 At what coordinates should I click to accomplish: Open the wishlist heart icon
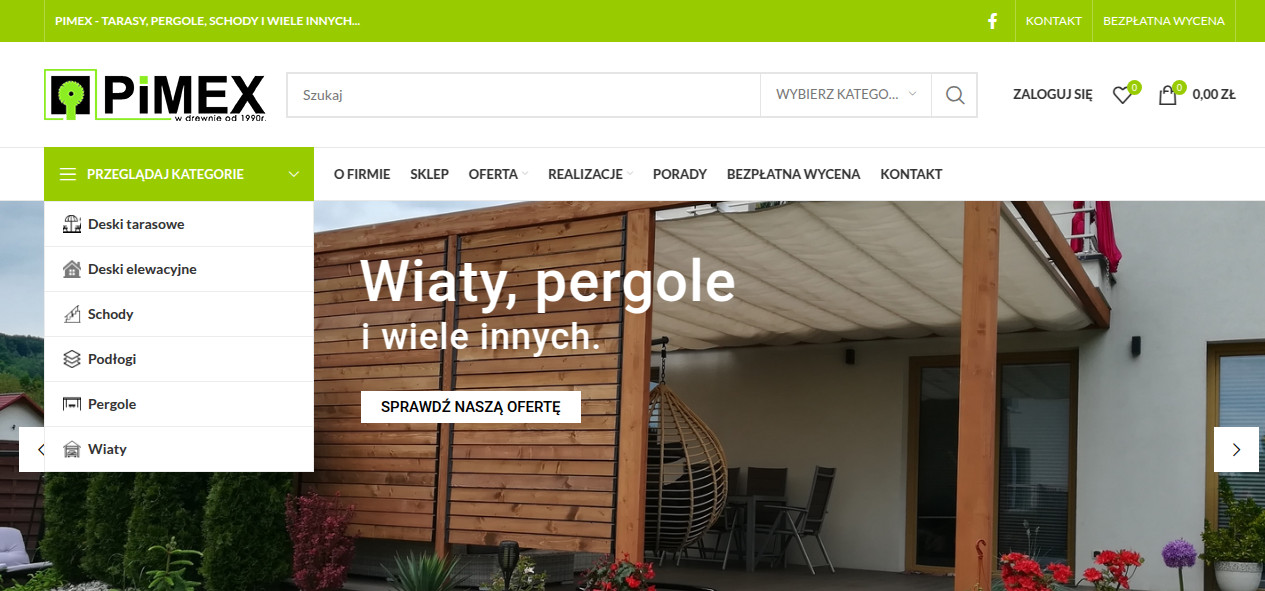[x=1122, y=95]
